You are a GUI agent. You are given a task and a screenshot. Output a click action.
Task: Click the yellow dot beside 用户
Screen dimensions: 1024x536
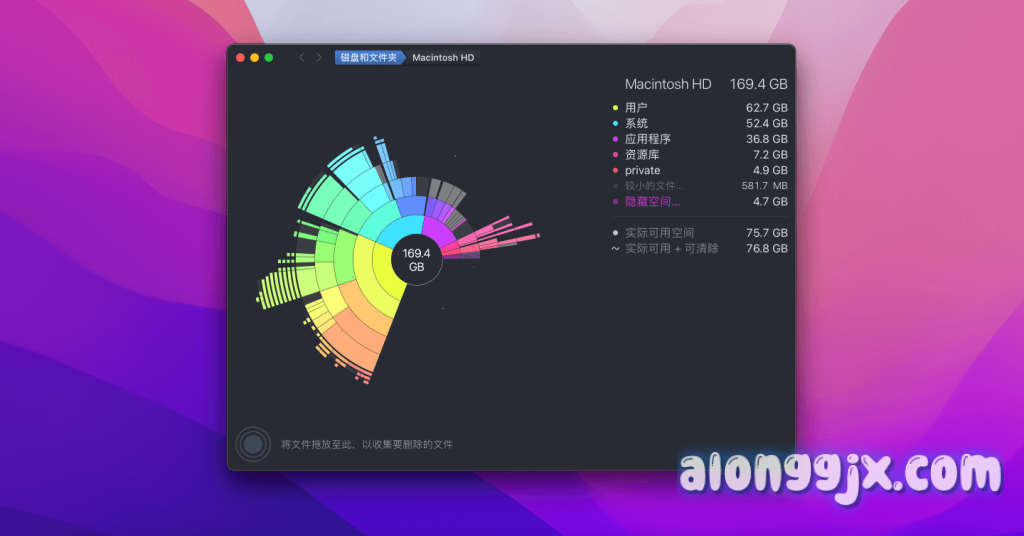point(616,107)
